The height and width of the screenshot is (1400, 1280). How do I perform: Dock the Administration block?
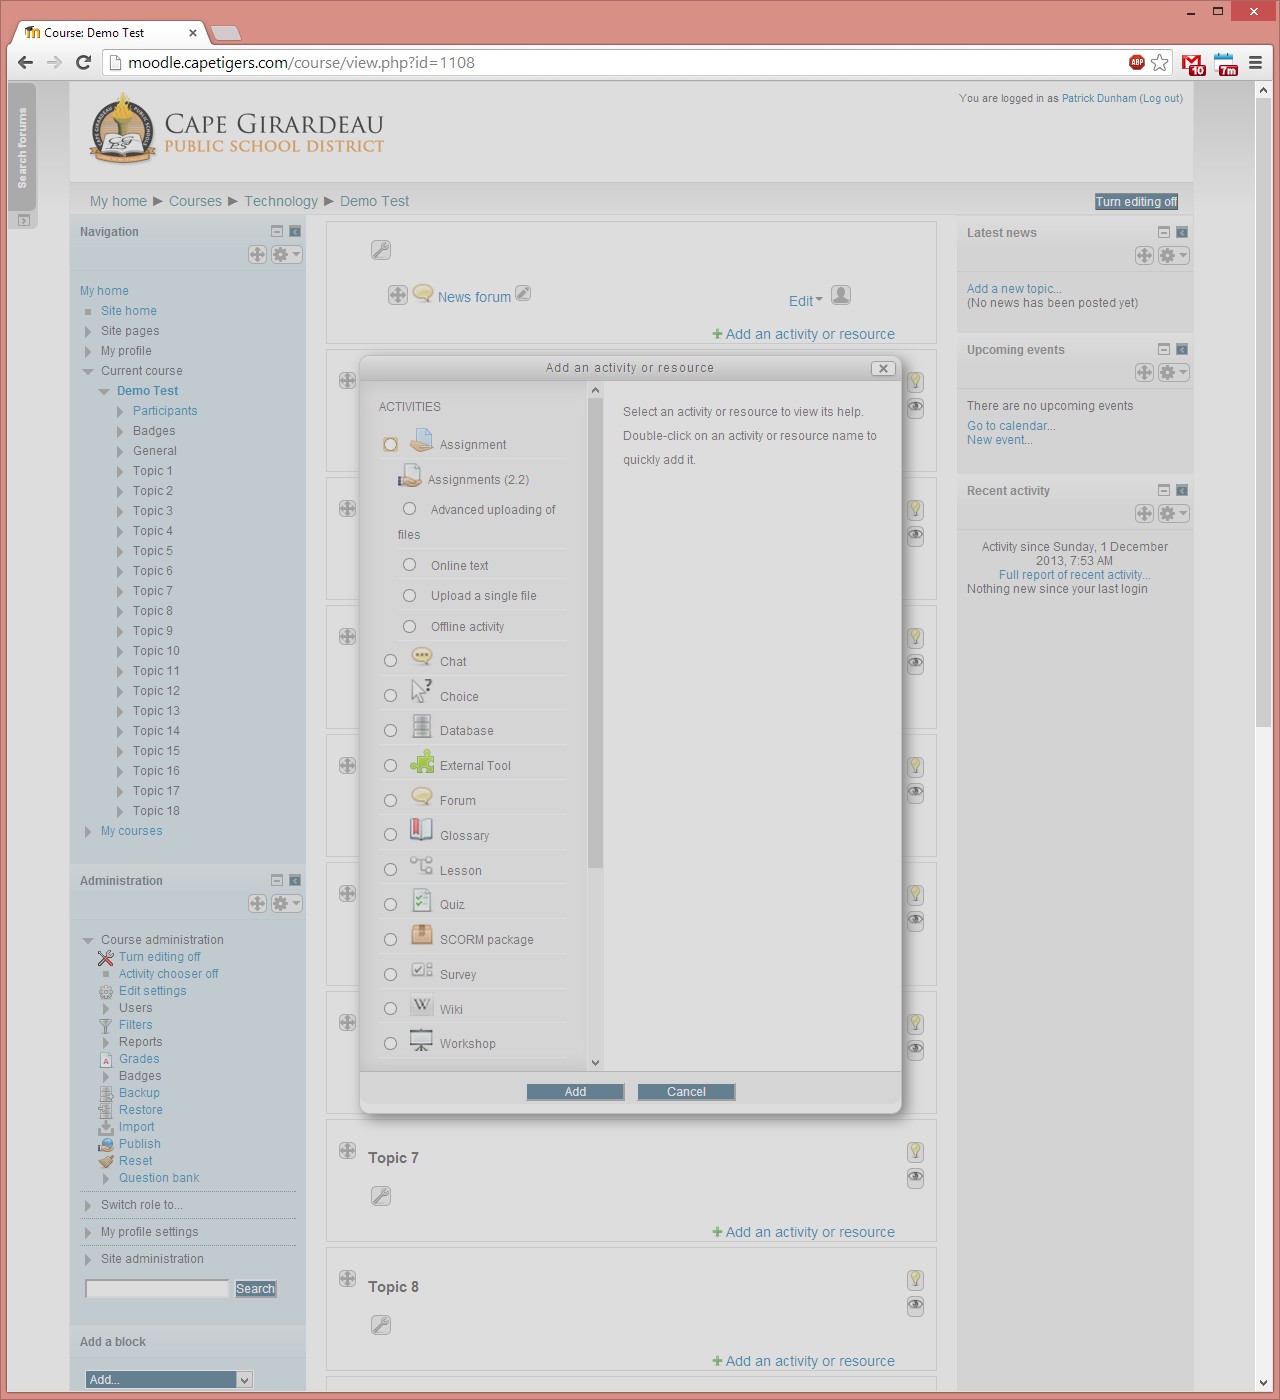[x=295, y=880]
